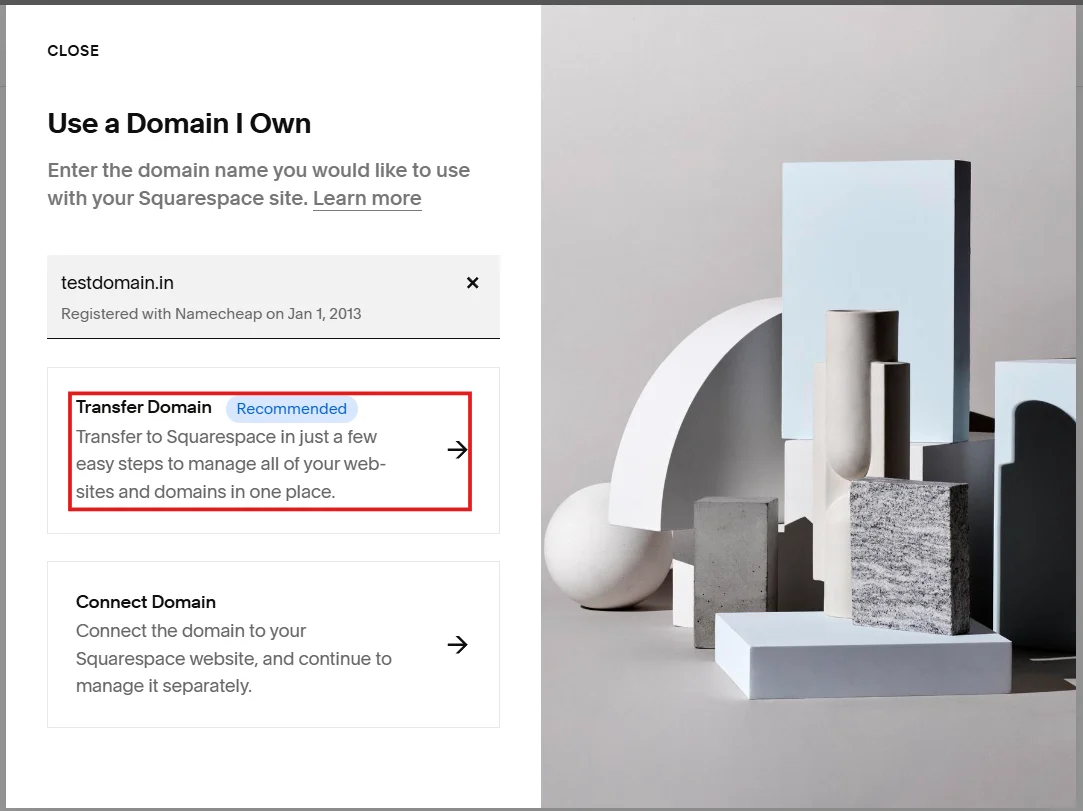Dismiss the Use a Domain I Own dialog
This screenshot has width=1083, height=811.
(73, 50)
